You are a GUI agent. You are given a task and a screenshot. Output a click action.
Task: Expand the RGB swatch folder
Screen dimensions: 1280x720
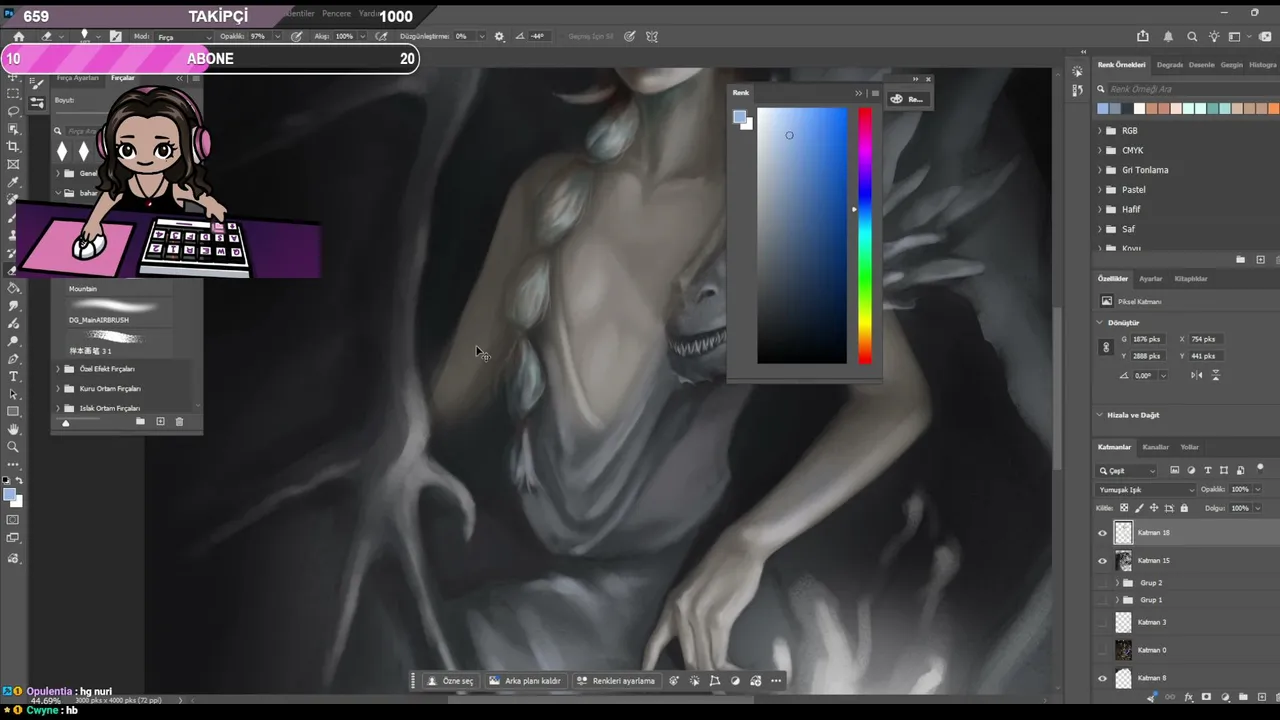(1100, 131)
